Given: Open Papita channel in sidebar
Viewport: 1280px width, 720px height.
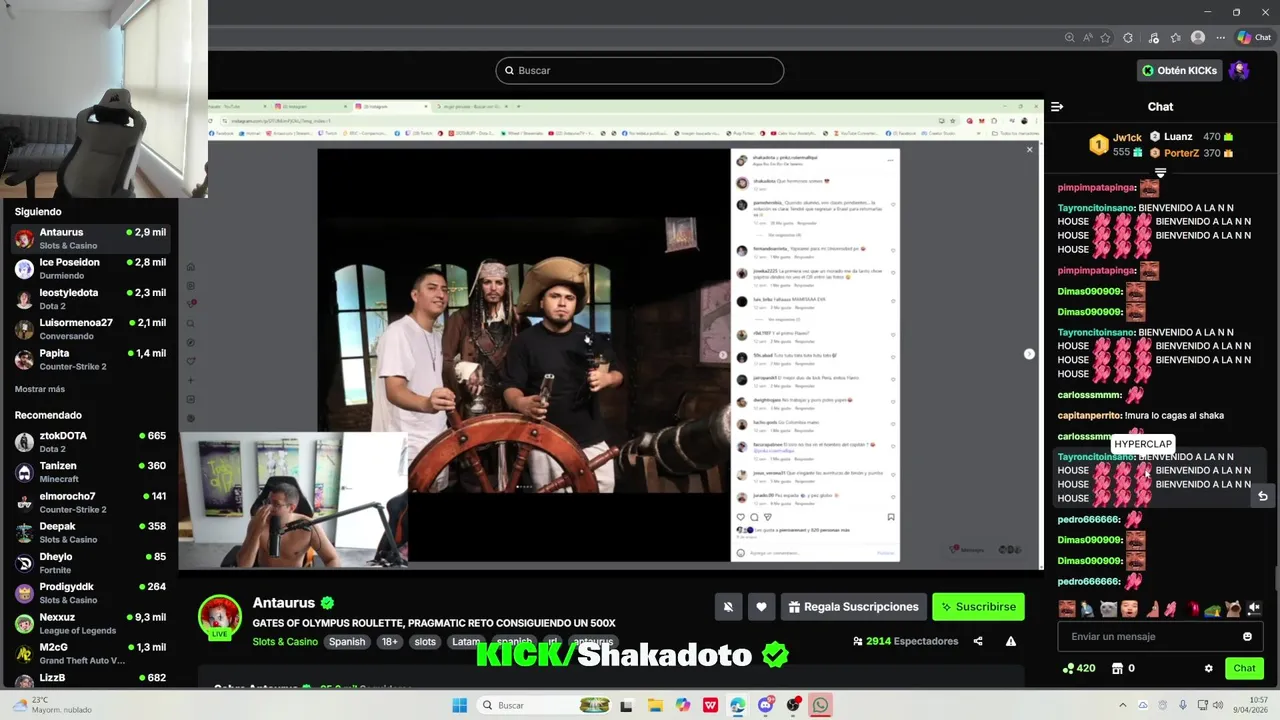Looking at the screenshot, I should 90,359.
